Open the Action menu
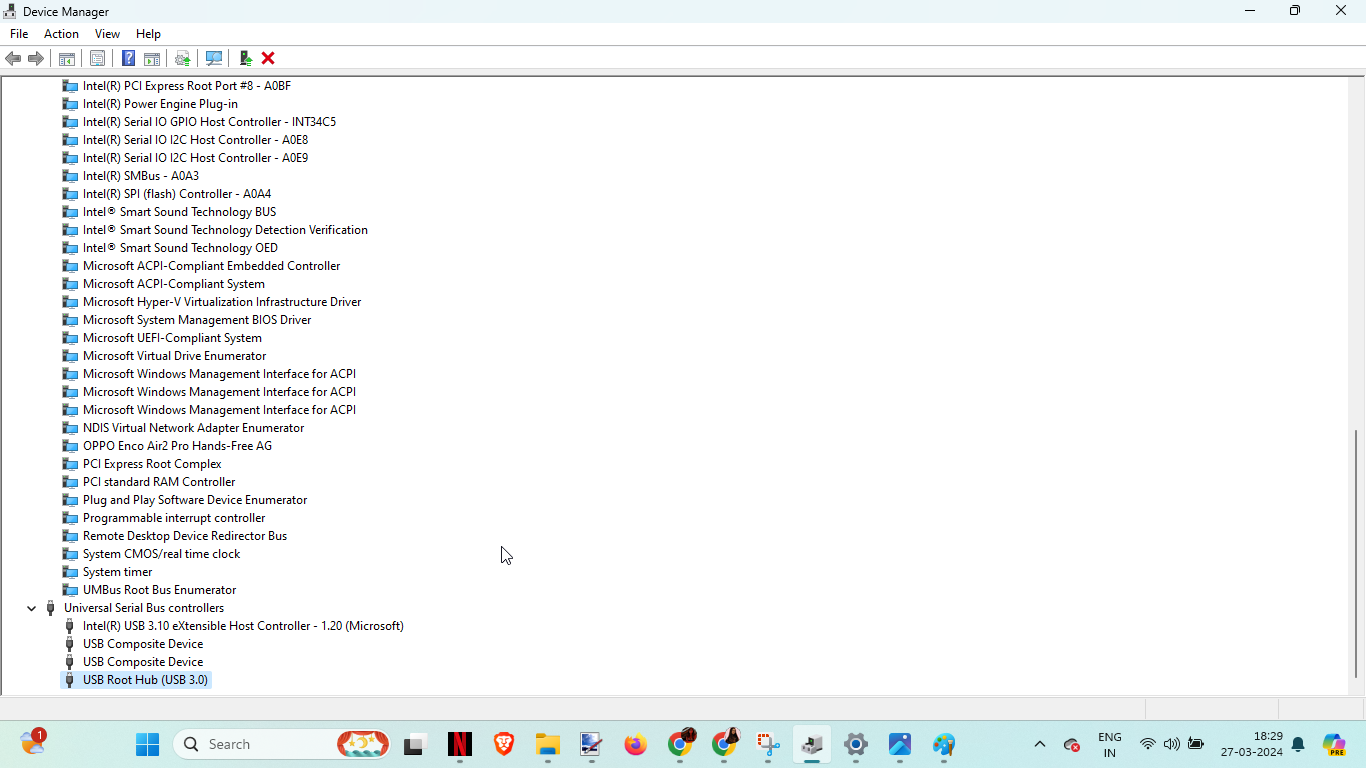 pyautogui.click(x=61, y=34)
